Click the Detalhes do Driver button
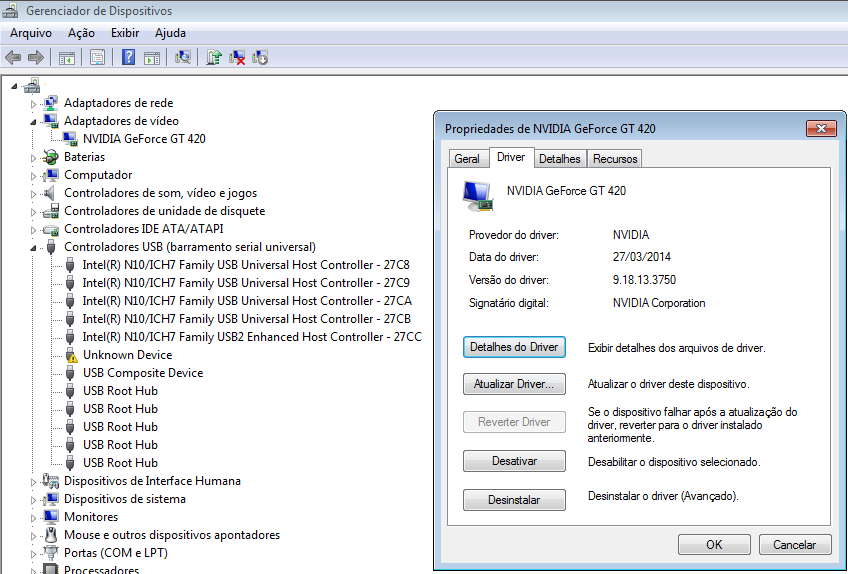This screenshot has height=574, width=848. click(514, 347)
